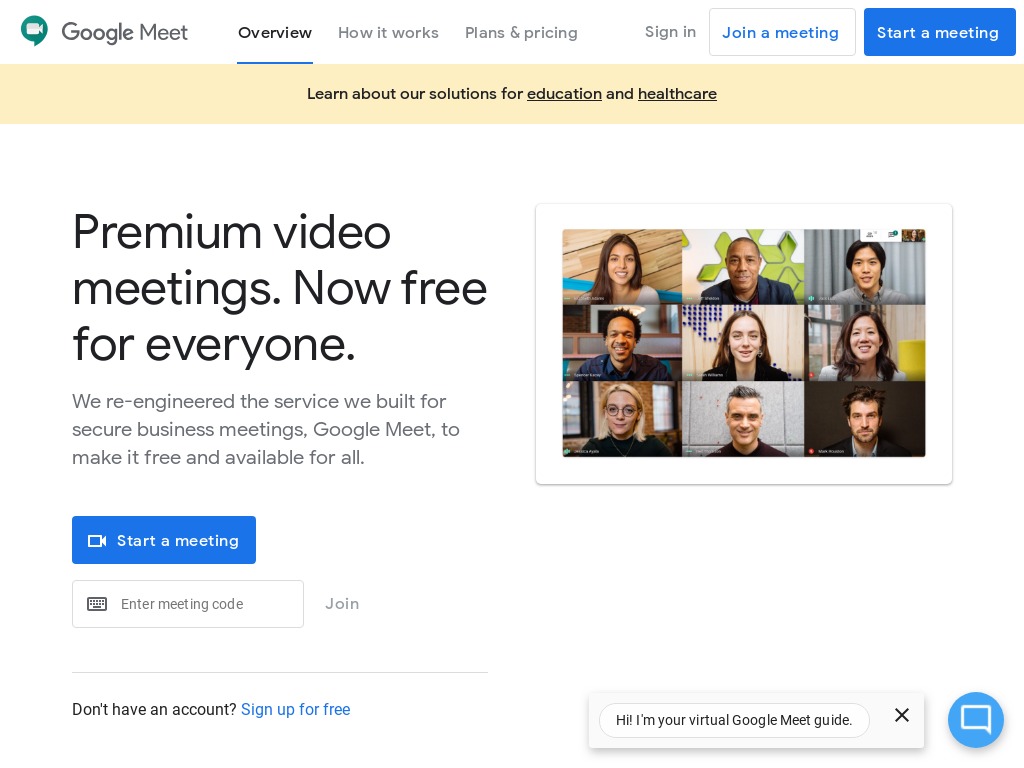Open the healthcare solutions link
This screenshot has height=768, width=1024.
pyautogui.click(x=677, y=93)
